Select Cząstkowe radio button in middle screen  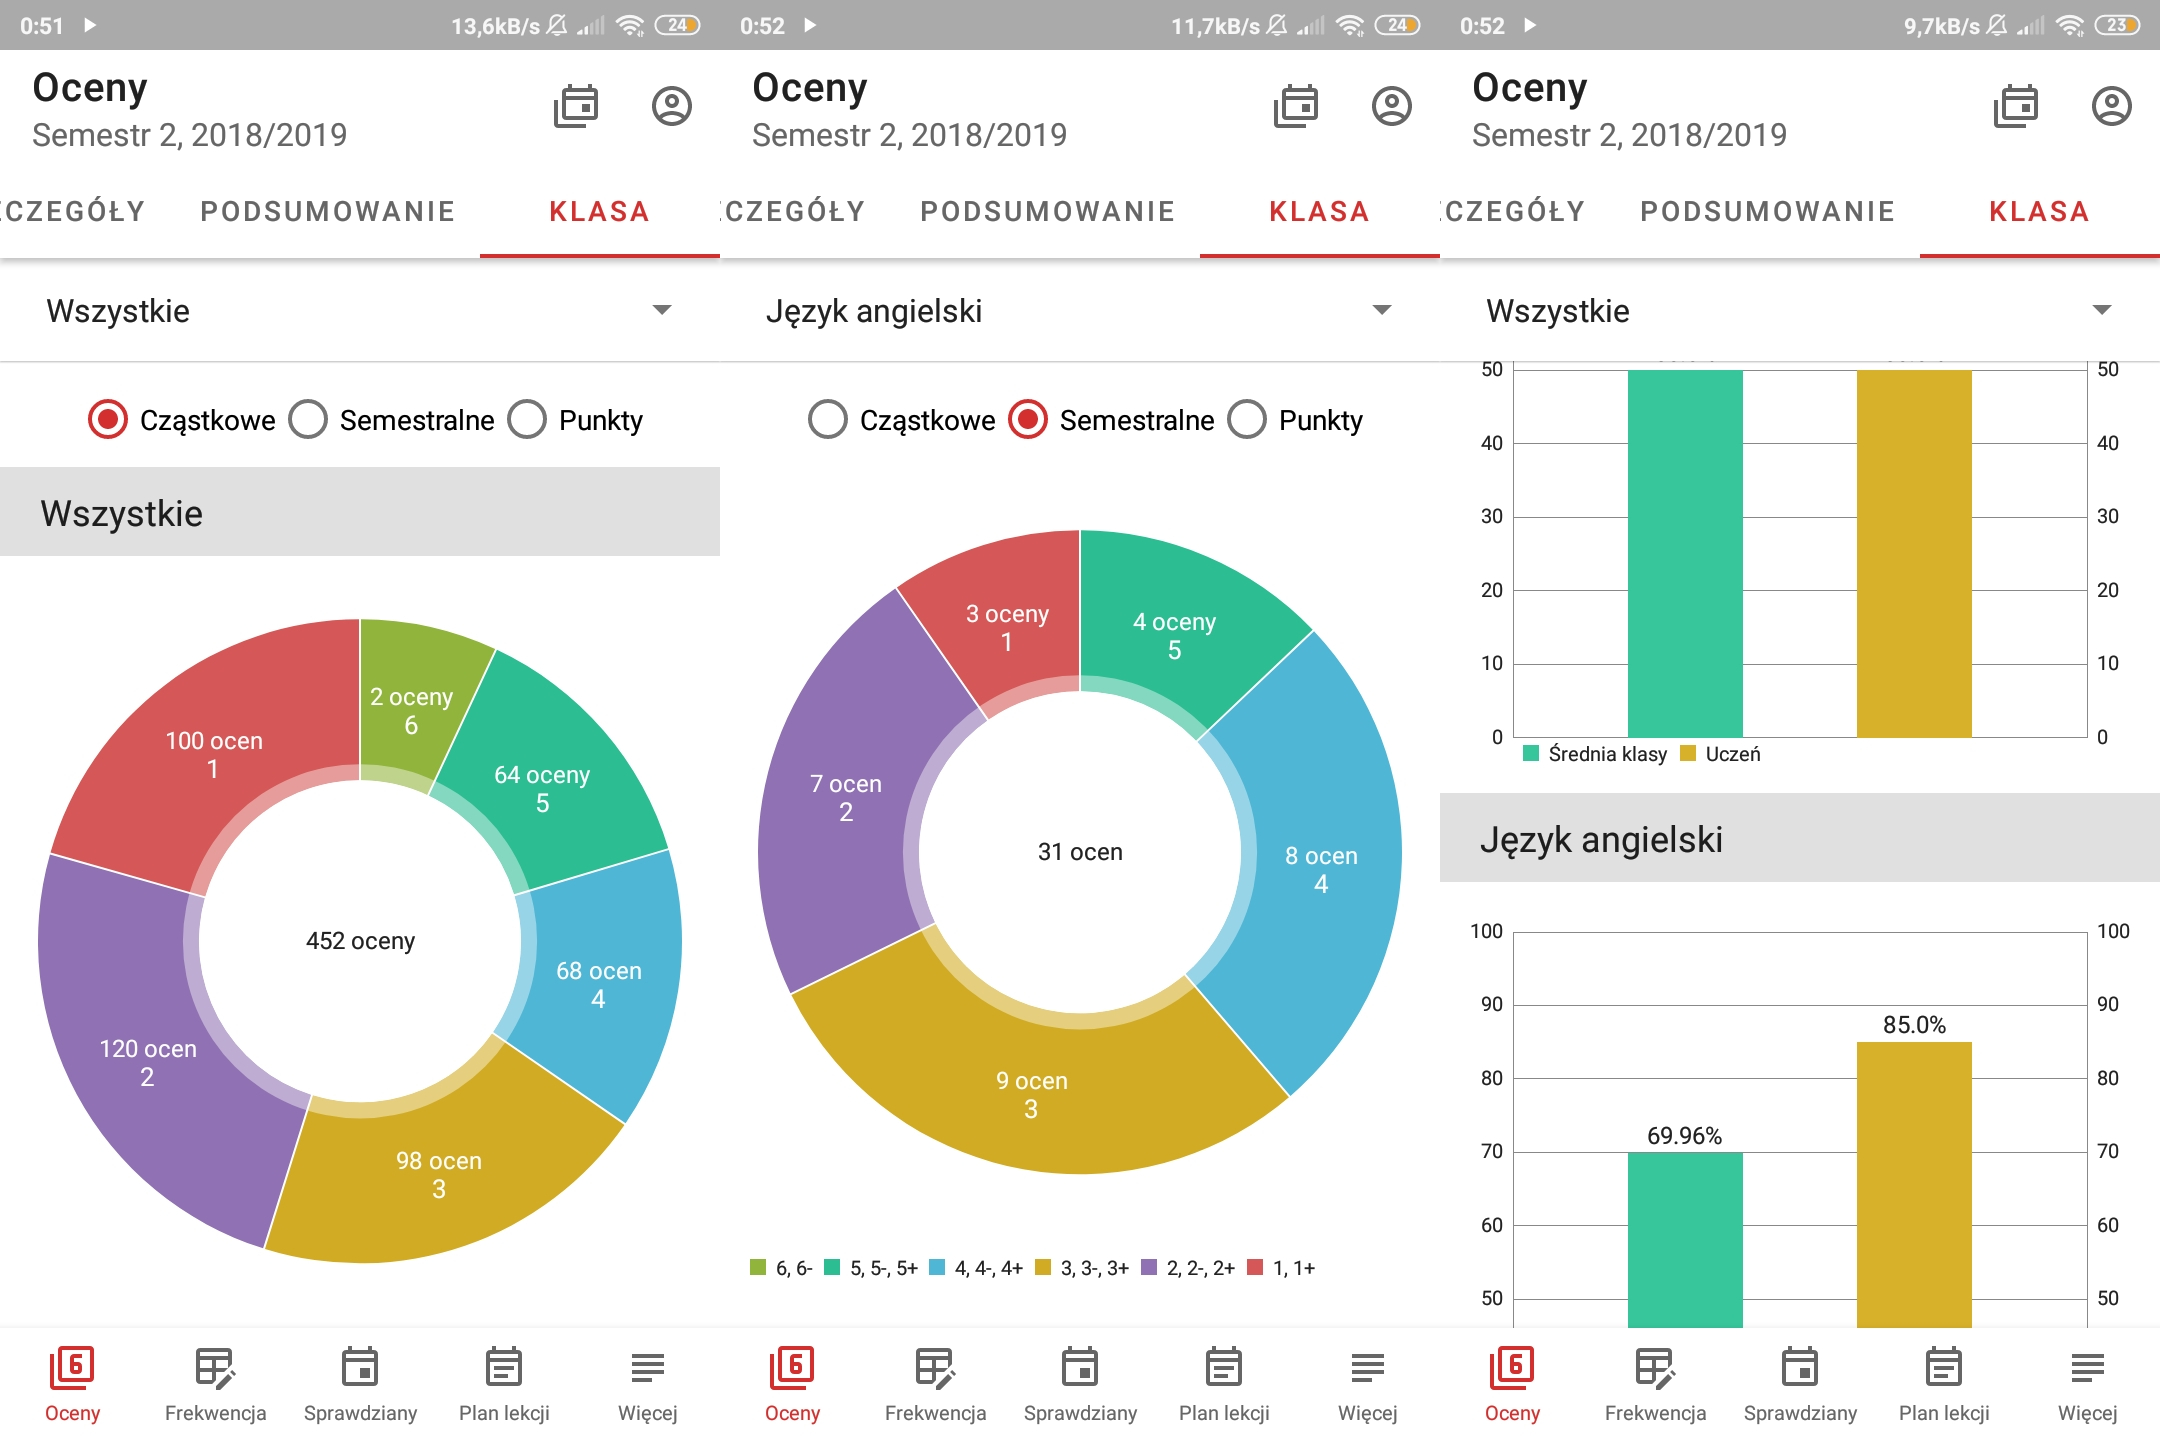(x=828, y=420)
